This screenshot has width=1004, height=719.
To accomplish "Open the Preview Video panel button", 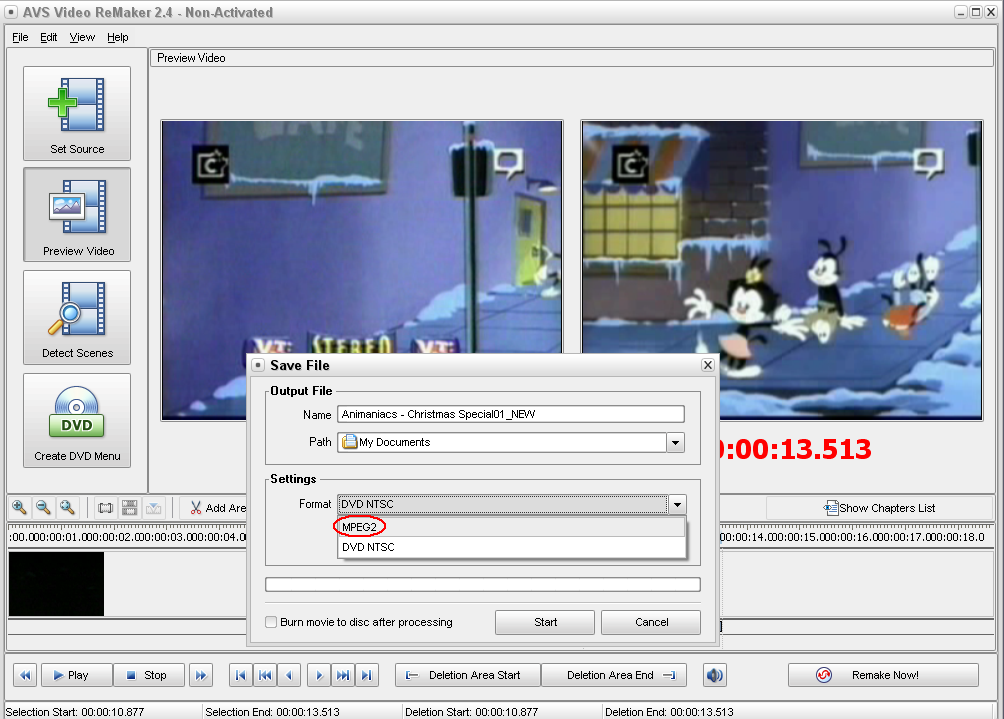I will pos(77,215).
